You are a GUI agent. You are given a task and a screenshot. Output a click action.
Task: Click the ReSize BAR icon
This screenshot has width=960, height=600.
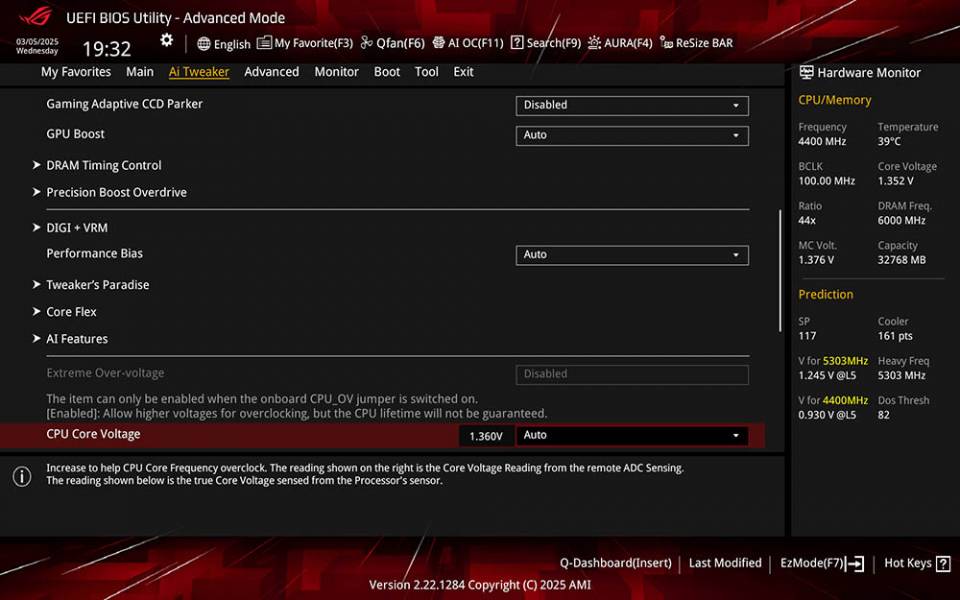pyautogui.click(x=666, y=42)
